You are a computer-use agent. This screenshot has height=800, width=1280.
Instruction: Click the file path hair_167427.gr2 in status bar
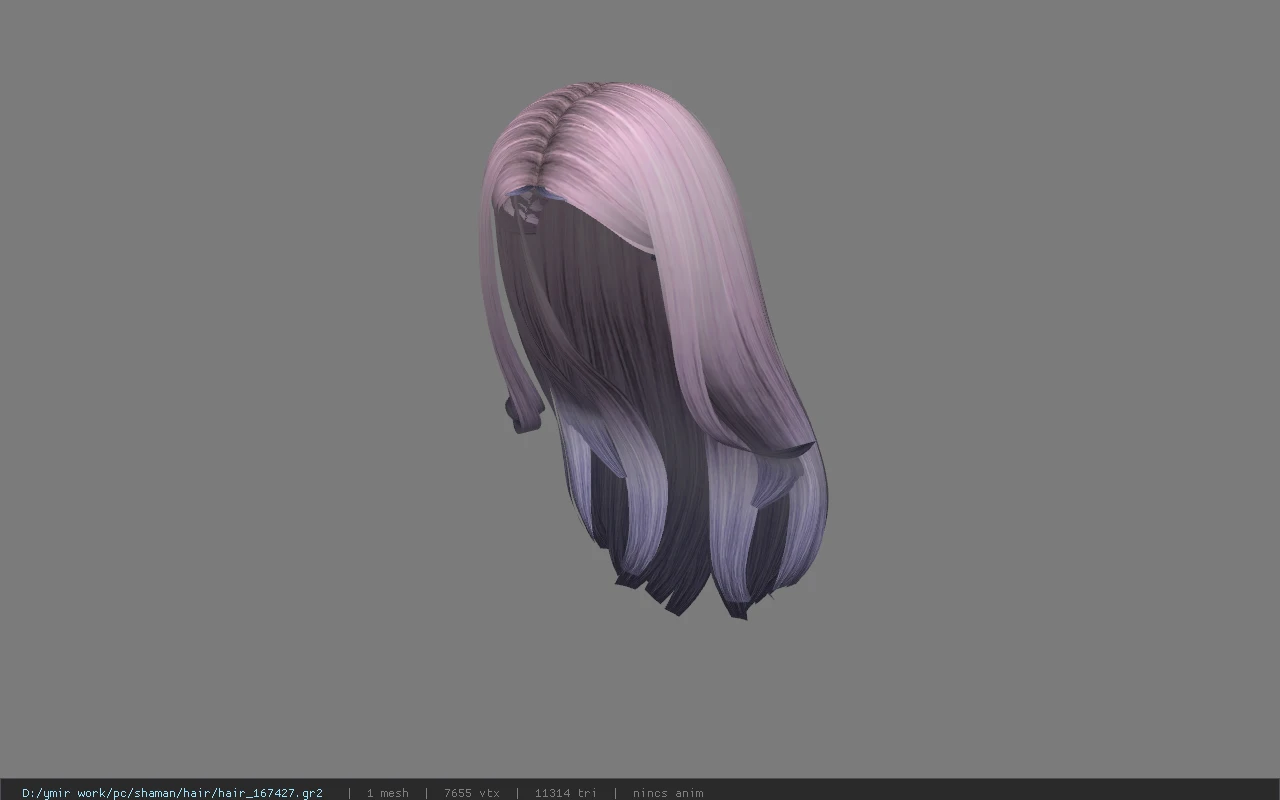tap(172, 792)
